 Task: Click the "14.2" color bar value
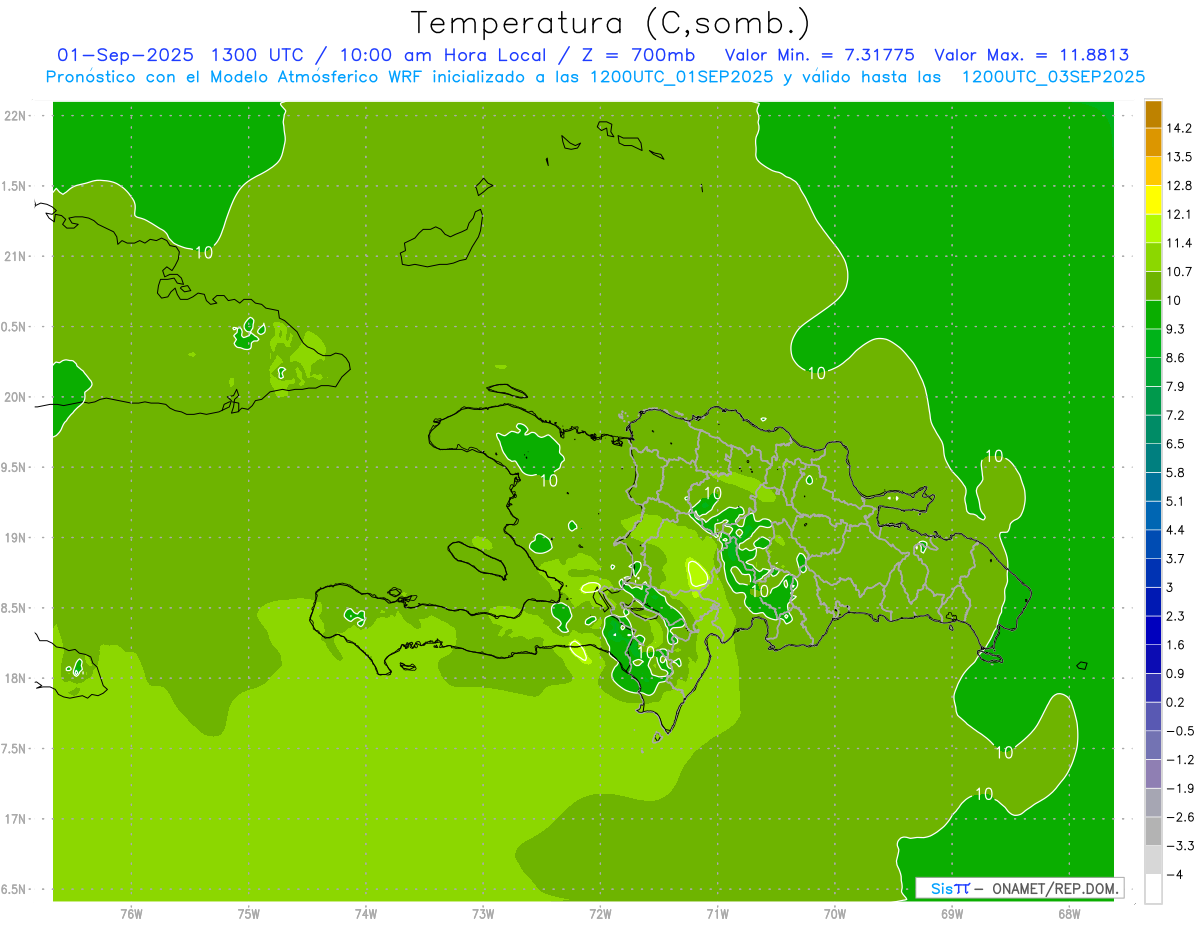coord(1180,128)
